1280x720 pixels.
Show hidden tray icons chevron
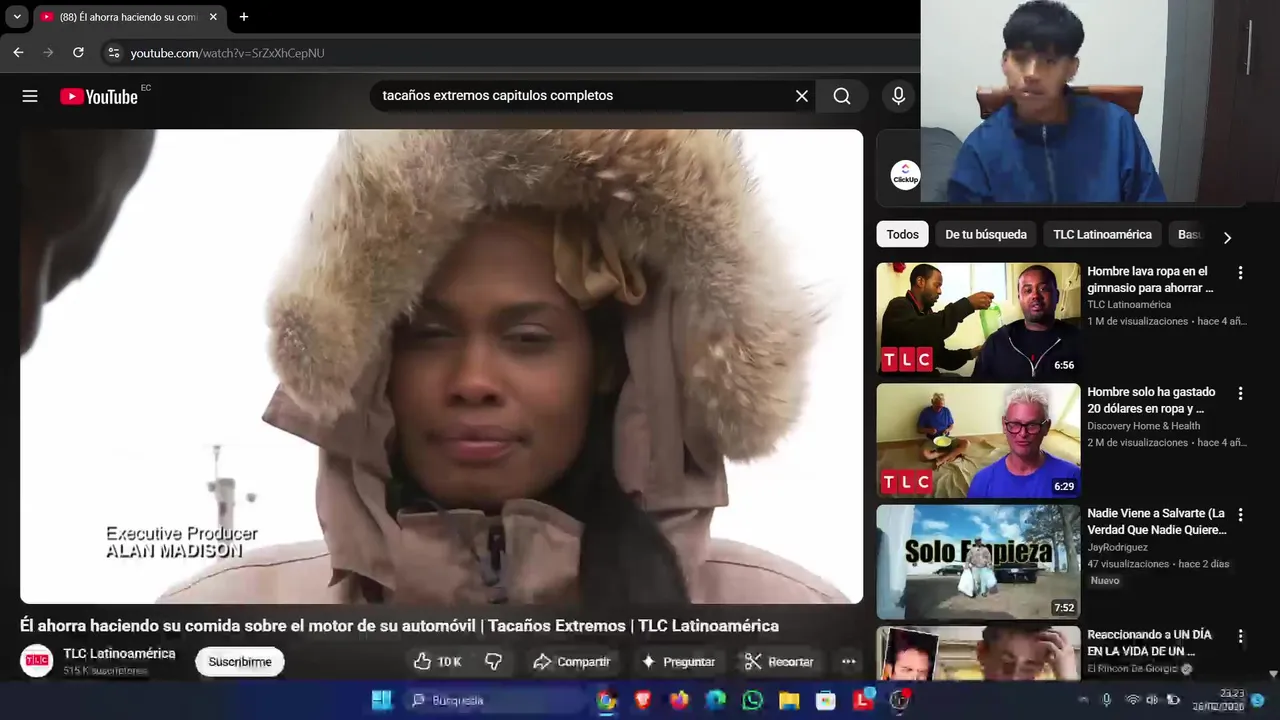[1084, 700]
